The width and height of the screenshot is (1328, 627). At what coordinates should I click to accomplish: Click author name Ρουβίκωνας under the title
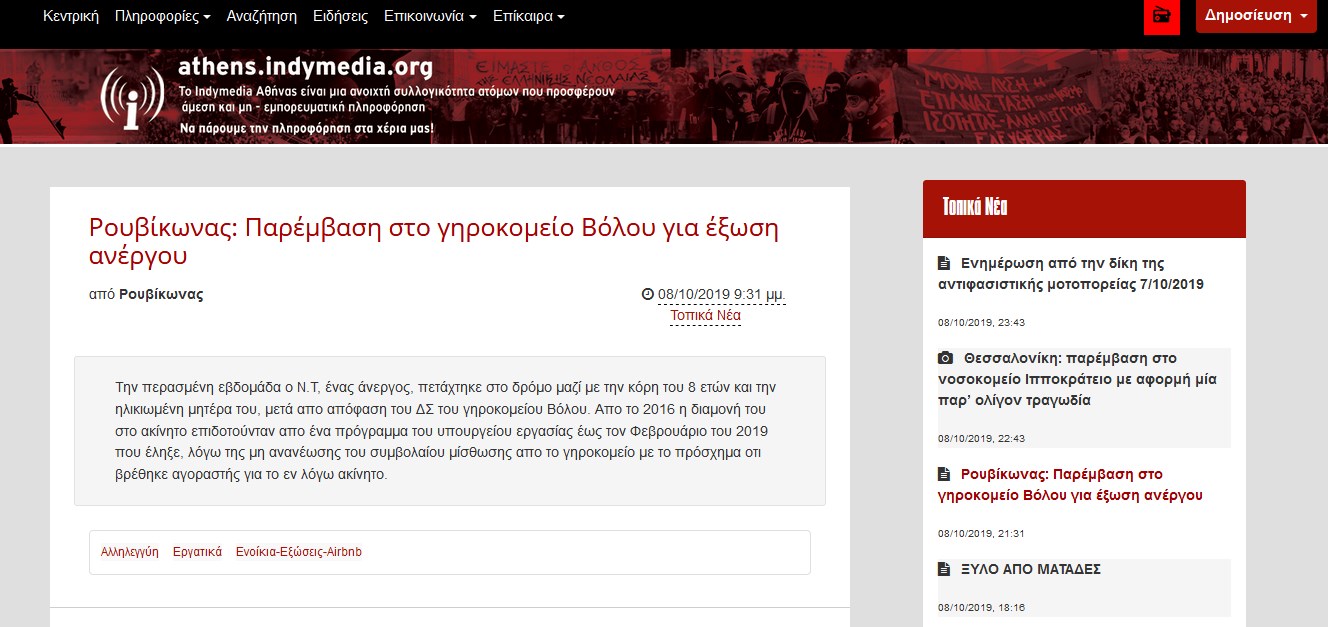pos(161,295)
